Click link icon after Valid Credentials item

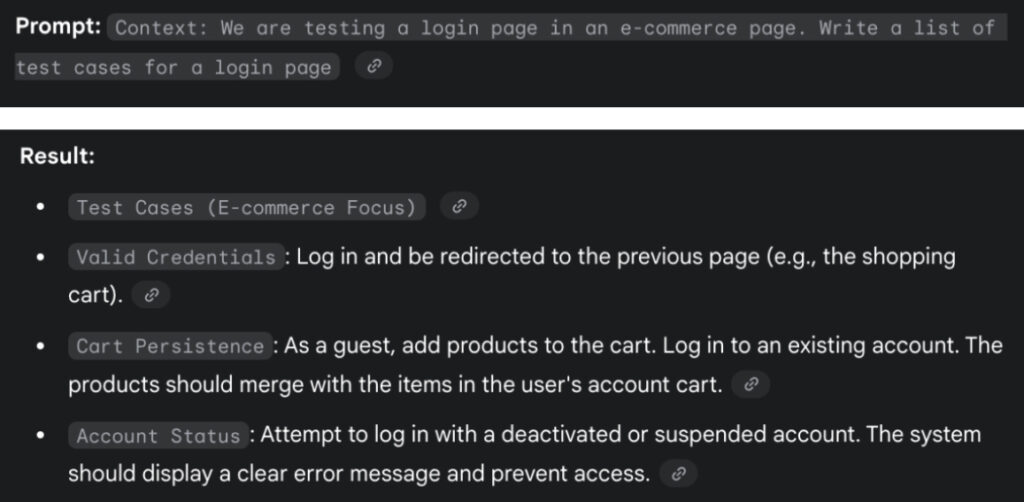(151, 295)
